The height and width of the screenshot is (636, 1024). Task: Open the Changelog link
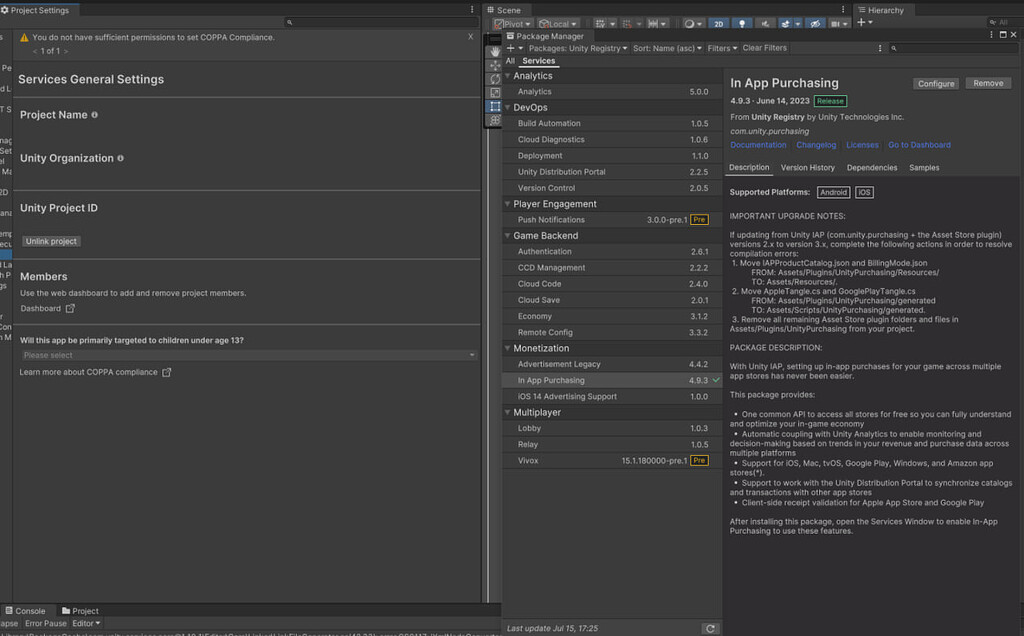[x=816, y=144]
